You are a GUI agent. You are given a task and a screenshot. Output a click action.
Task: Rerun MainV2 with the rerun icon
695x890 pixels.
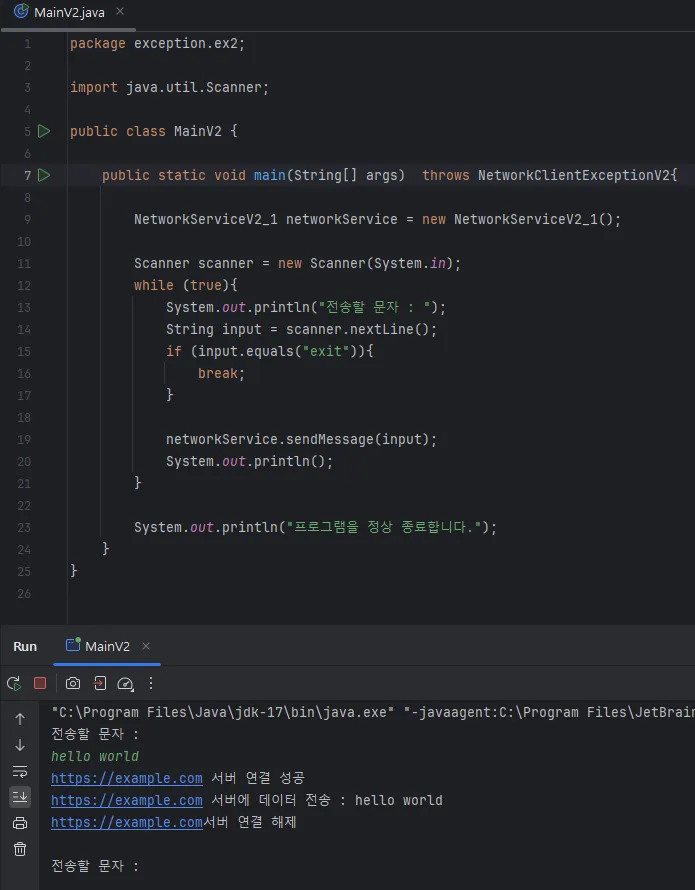(14, 683)
